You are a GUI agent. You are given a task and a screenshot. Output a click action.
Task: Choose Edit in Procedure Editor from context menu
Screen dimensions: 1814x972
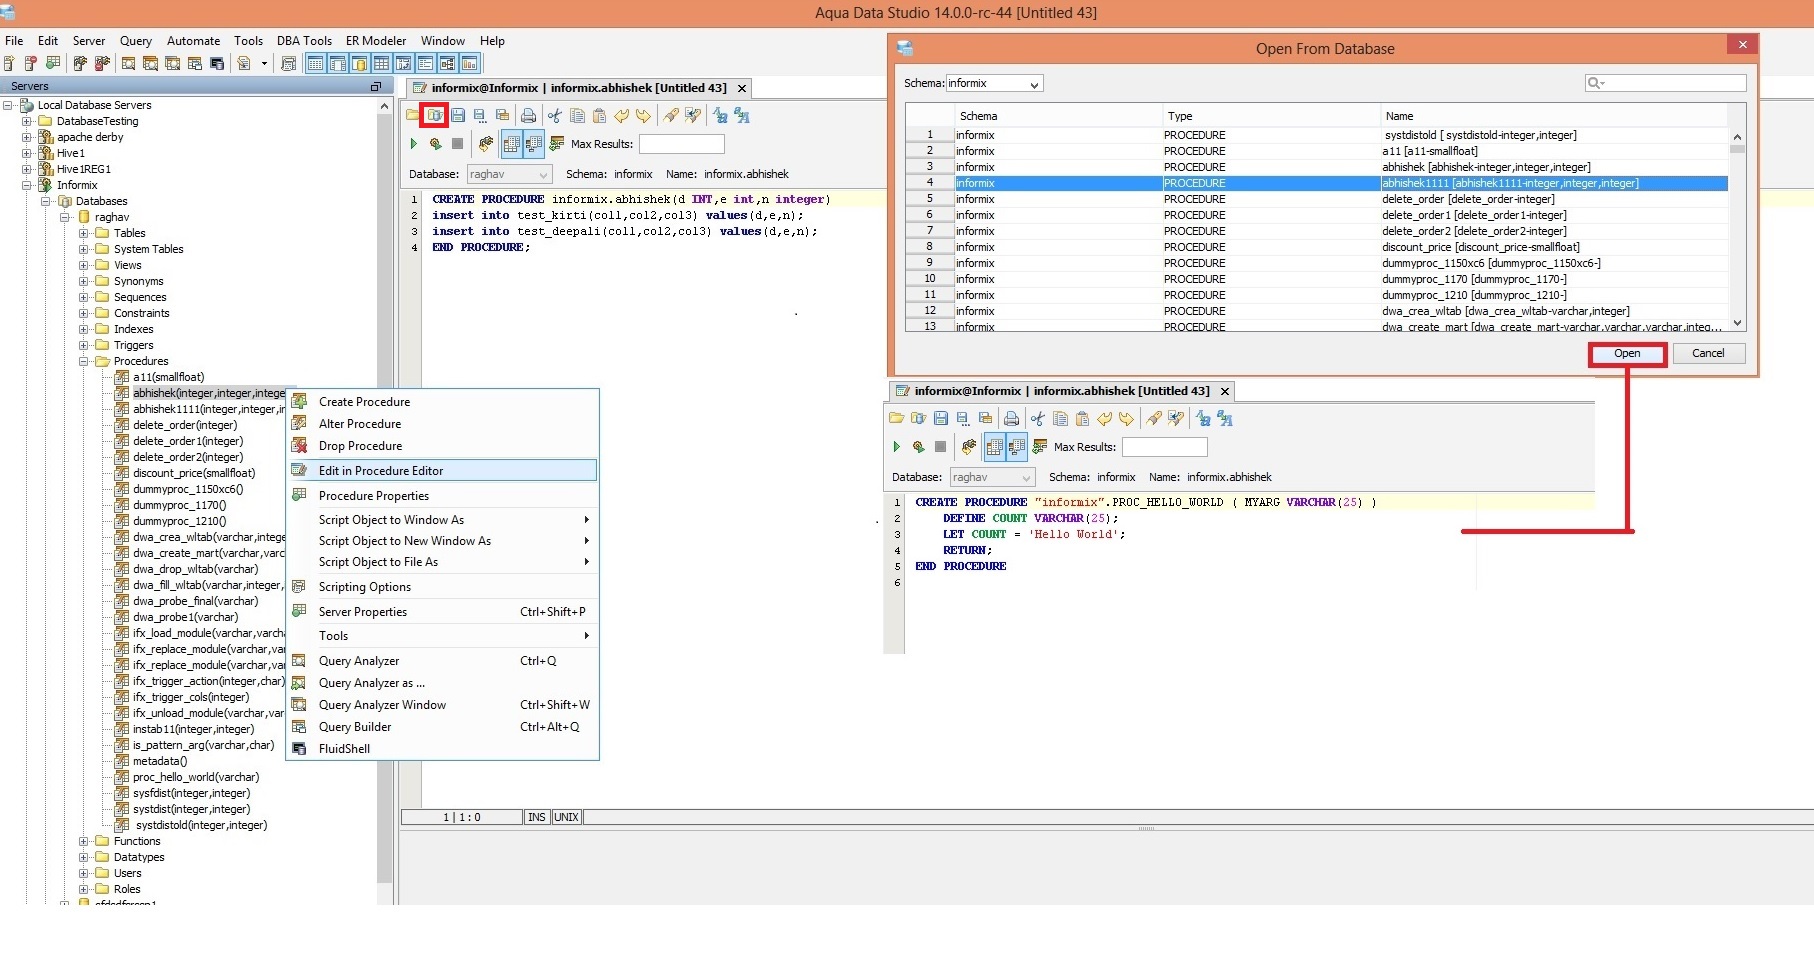coord(381,471)
